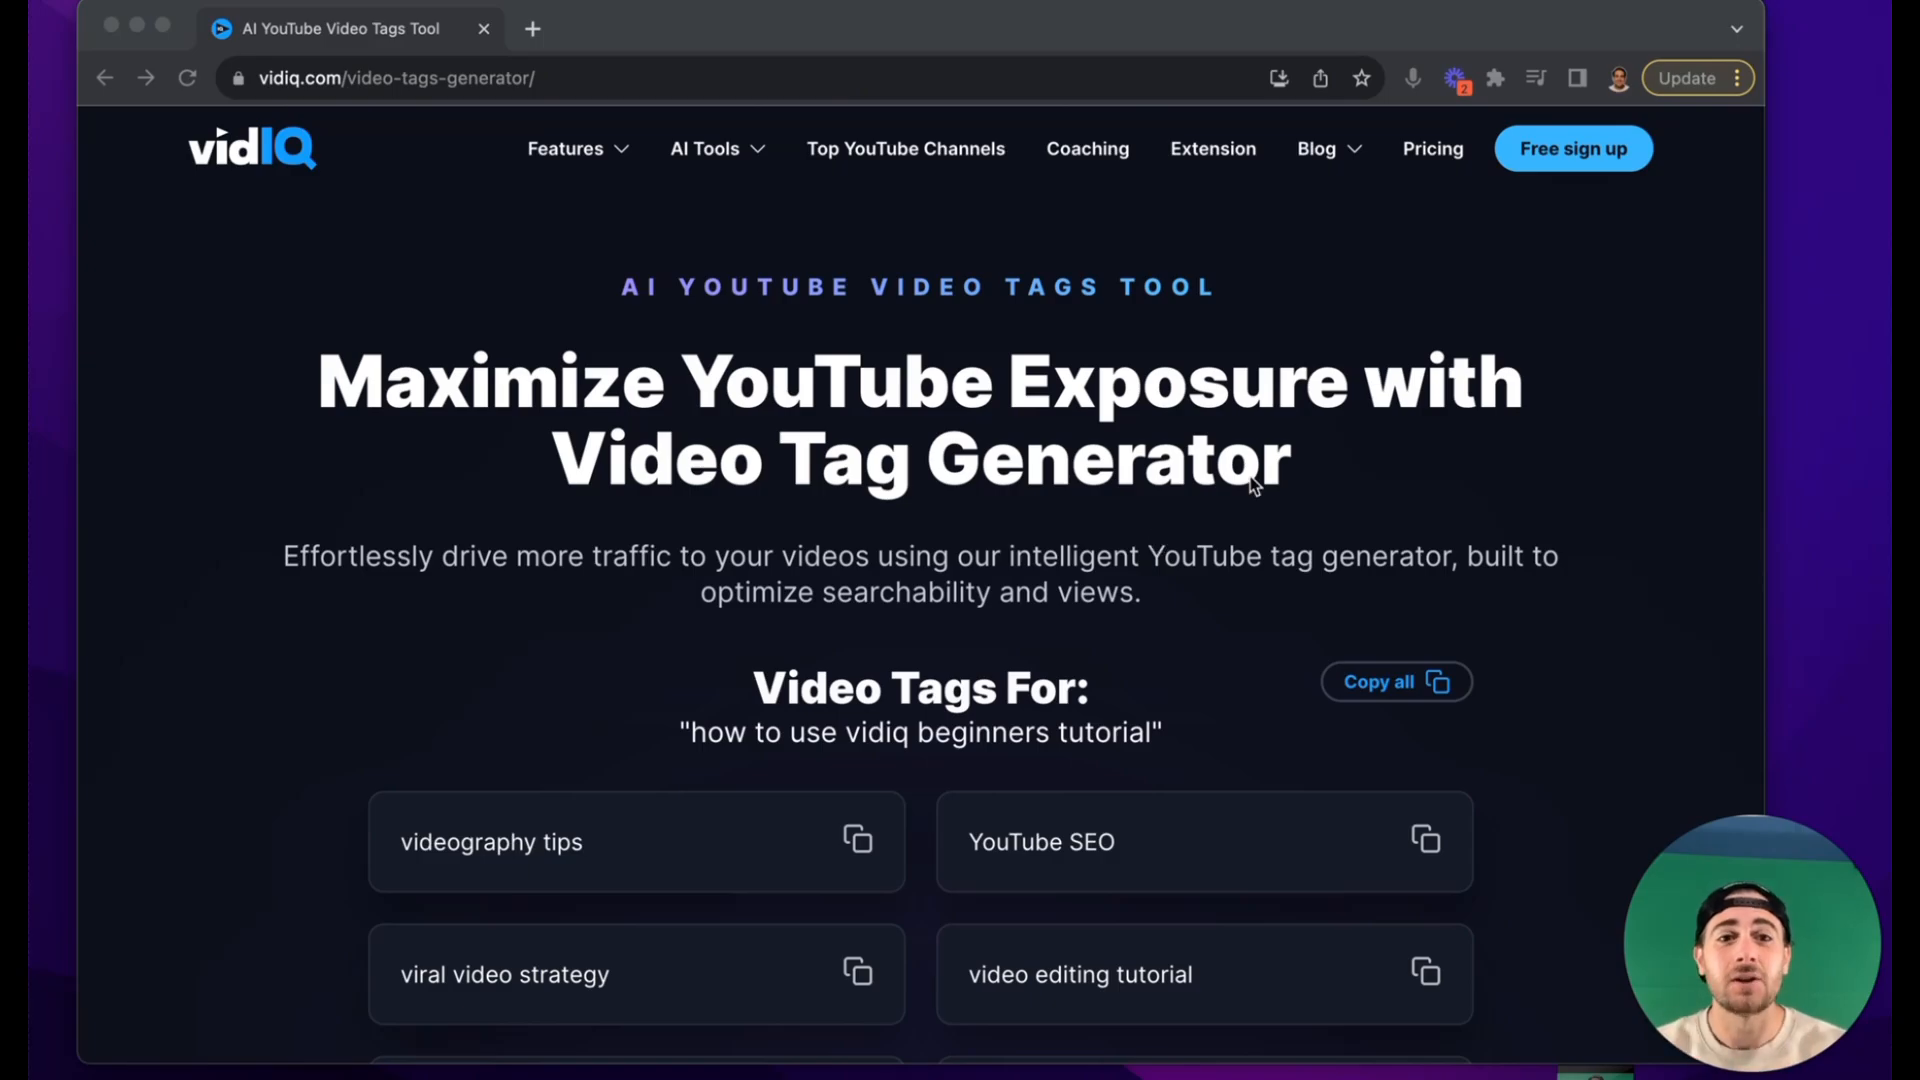Click the Coaching link
This screenshot has width=1920, height=1080.
pos(1087,148)
